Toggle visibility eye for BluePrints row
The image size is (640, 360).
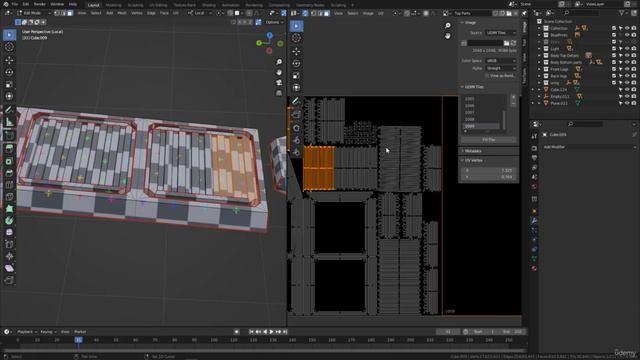point(627,35)
